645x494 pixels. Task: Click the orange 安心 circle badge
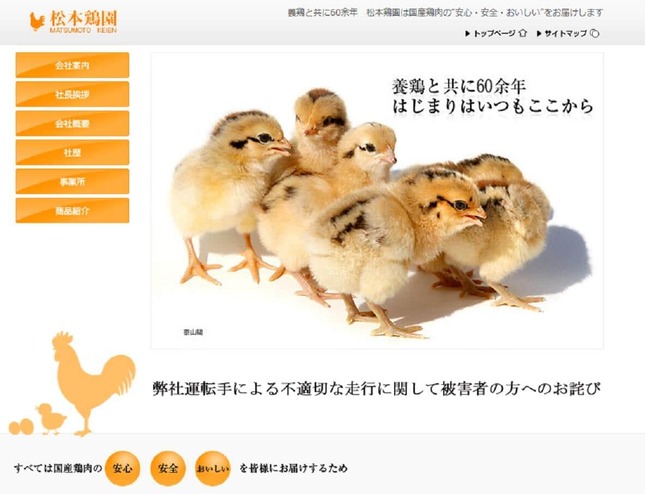pyautogui.click(x=123, y=468)
